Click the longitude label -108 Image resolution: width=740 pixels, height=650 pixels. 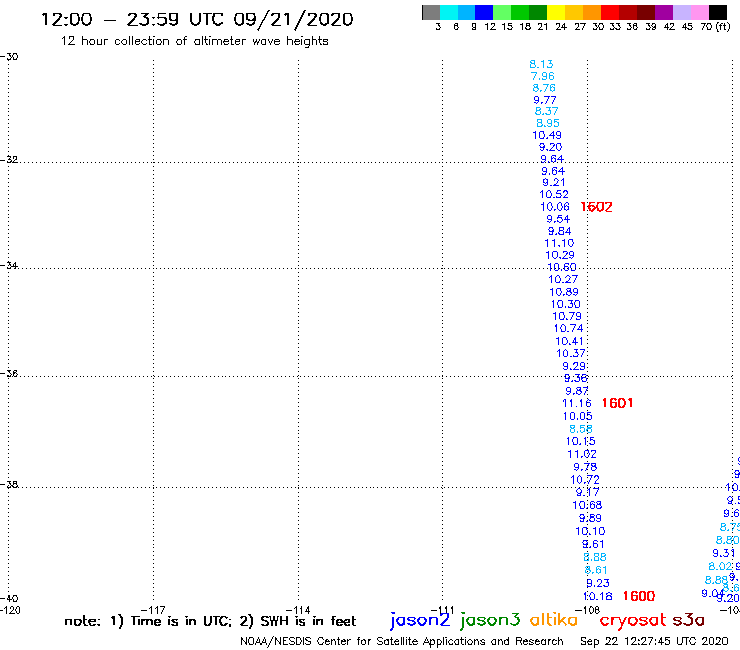(x=588, y=610)
